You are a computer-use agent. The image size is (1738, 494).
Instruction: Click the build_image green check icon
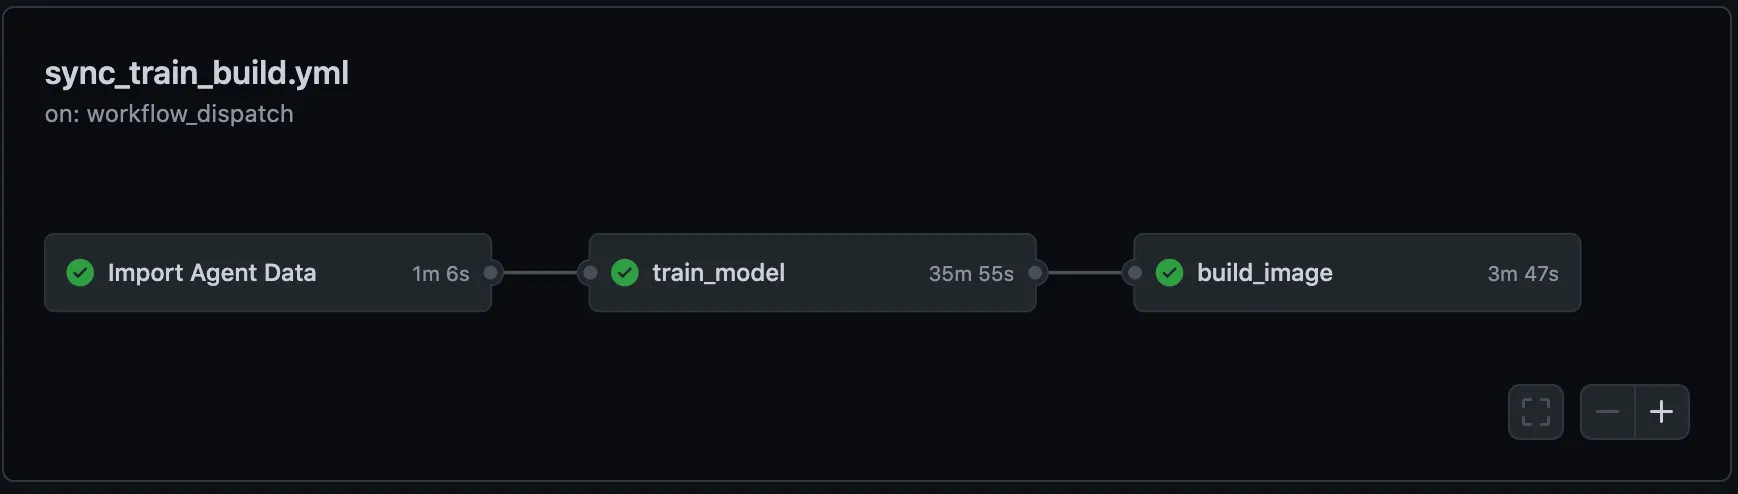coord(1169,272)
